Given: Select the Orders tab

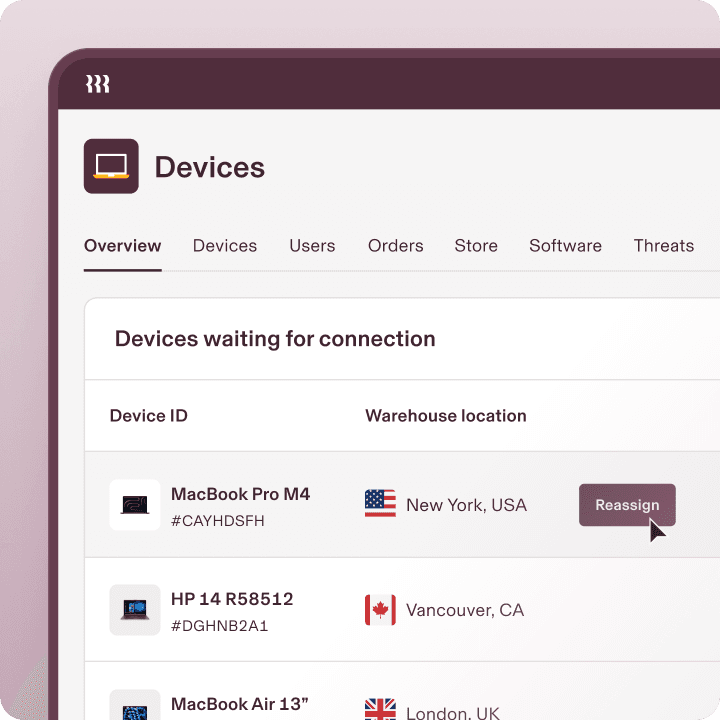Looking at the screenshot, I should pyautogui.click(x=395, y=246).
